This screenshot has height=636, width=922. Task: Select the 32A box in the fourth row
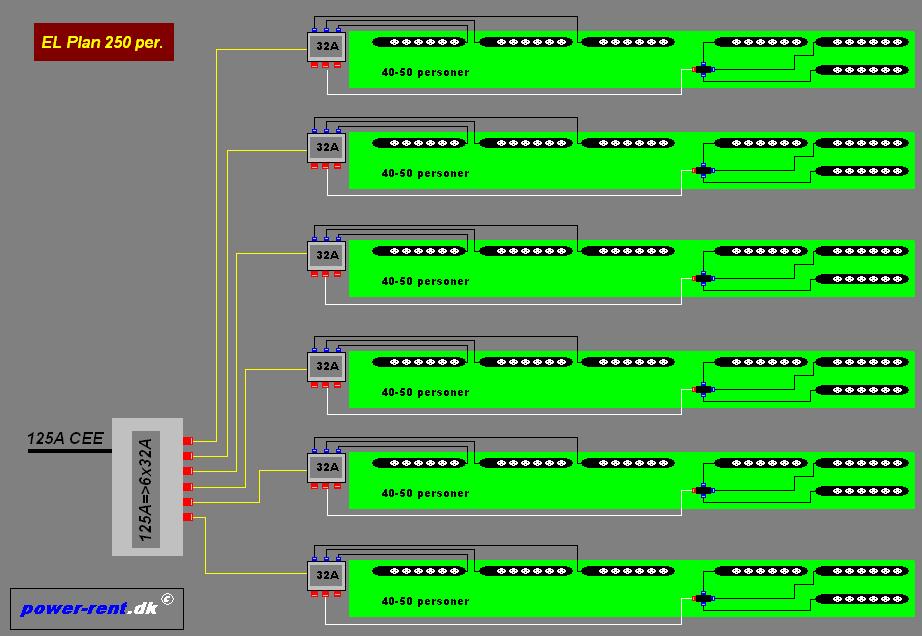(x=326, y=367)
